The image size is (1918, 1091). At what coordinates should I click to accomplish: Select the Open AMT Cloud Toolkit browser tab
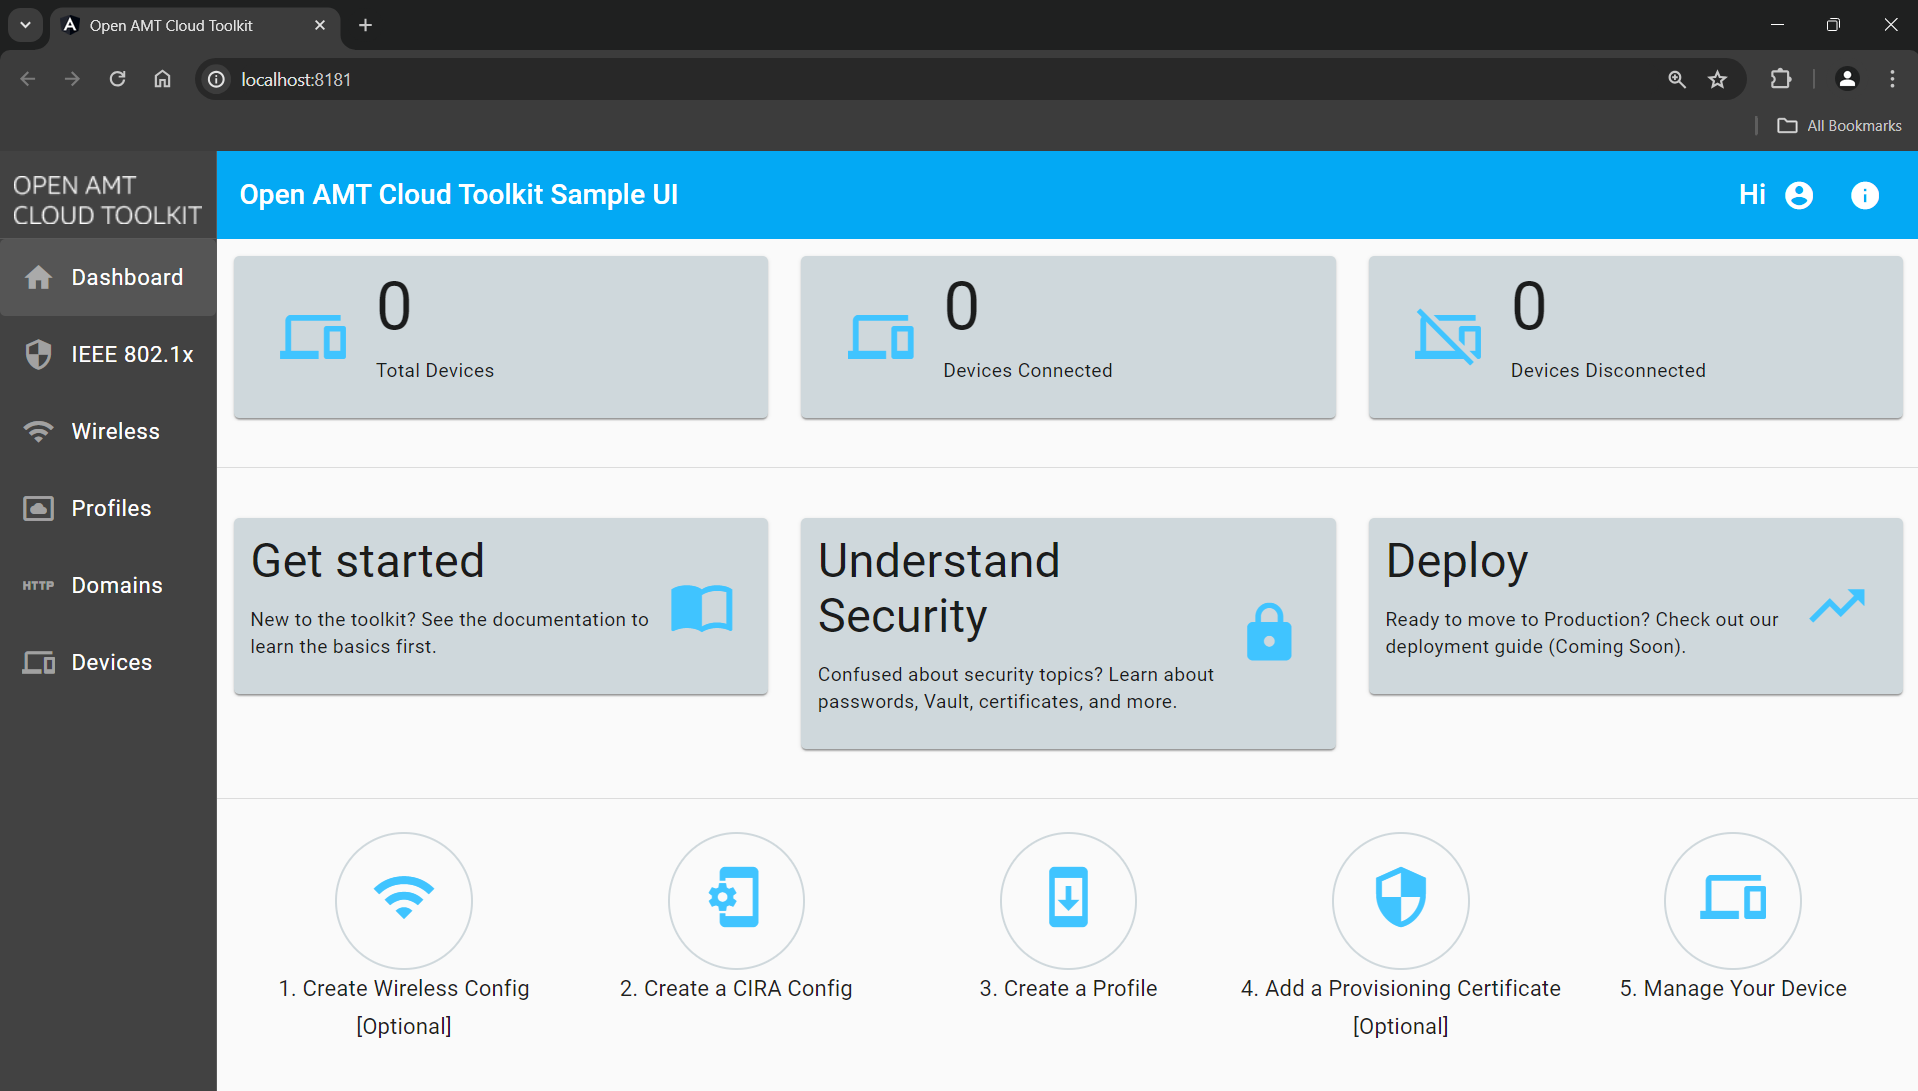195,25
